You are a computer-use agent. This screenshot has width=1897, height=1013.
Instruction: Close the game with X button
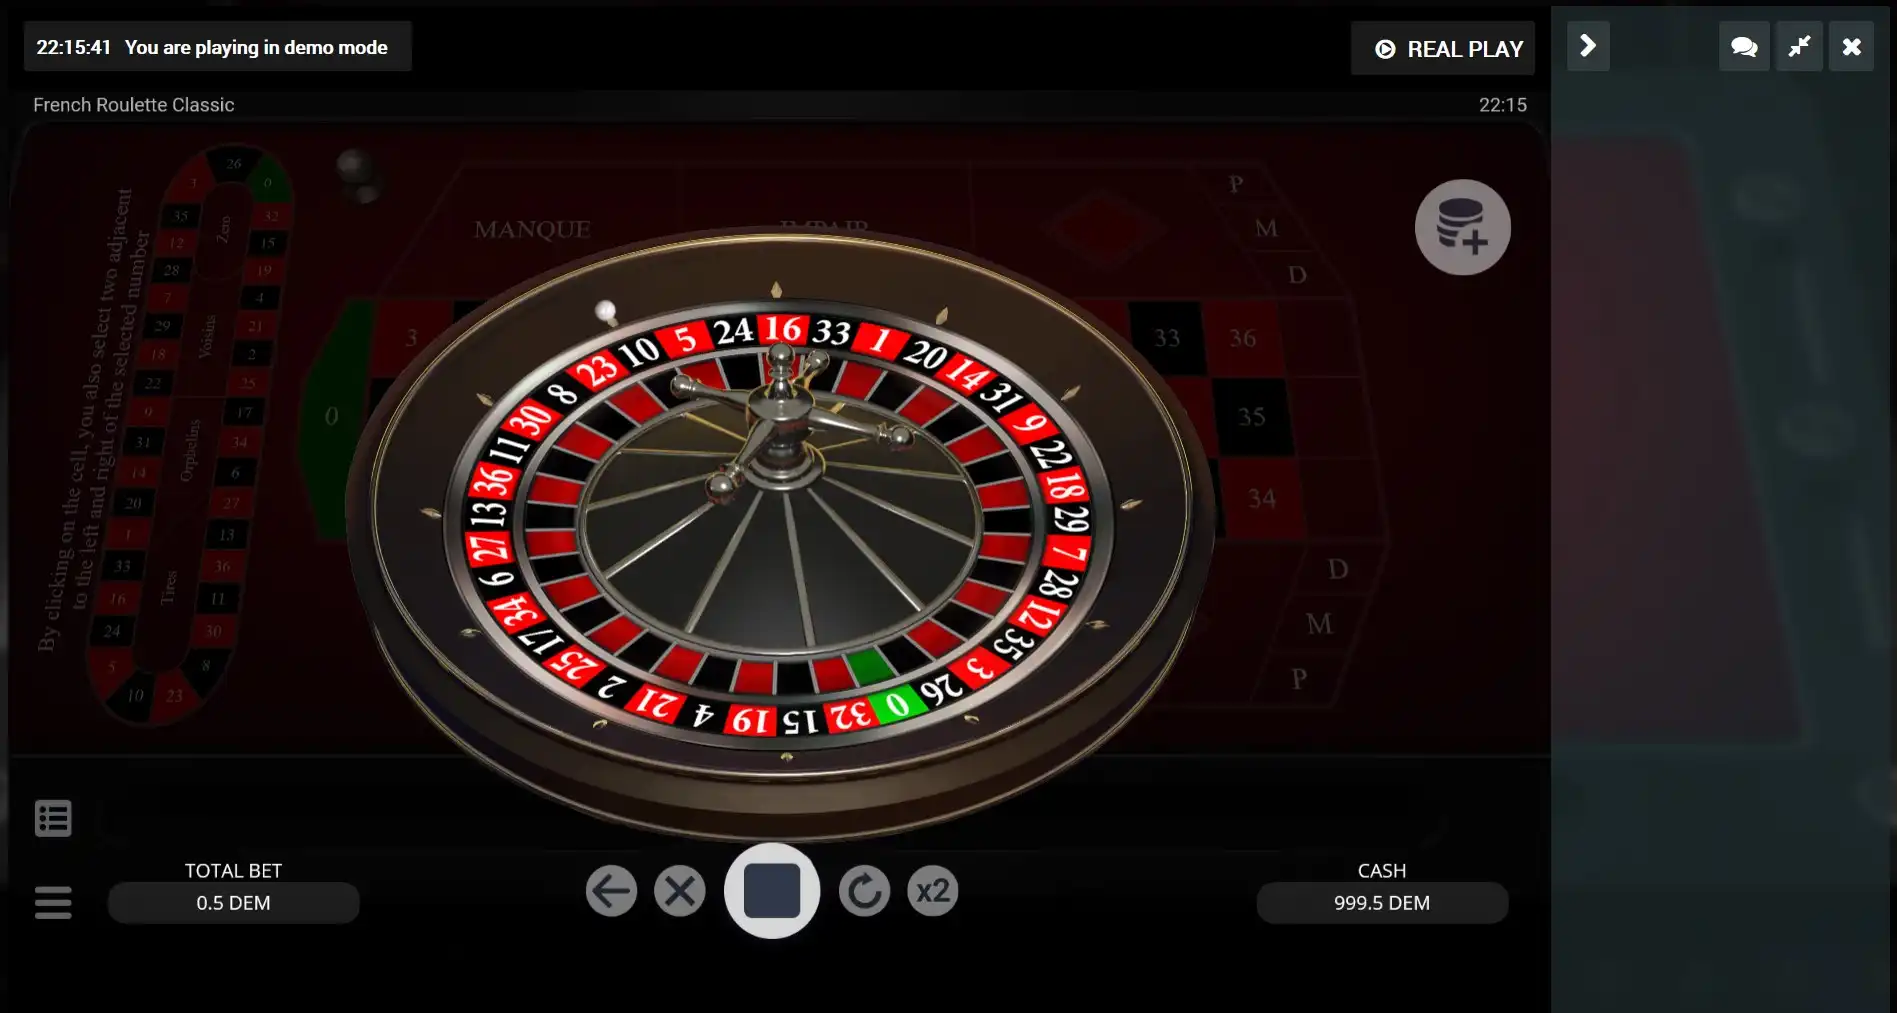pyautogui.click(x=1851, y=47)
